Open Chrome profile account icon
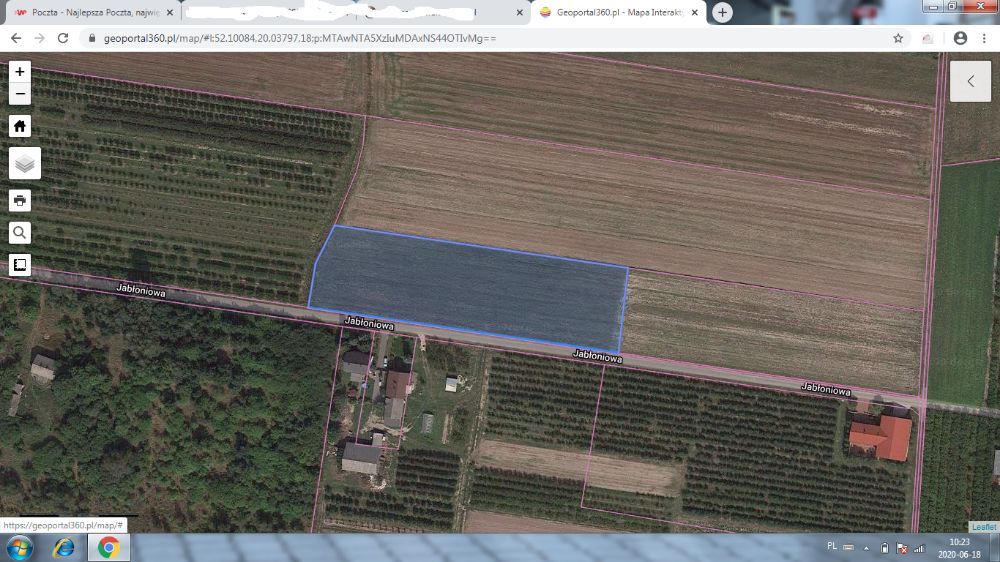The height and width of the screenshot is (562, 1000). click(x=960, y=38)
